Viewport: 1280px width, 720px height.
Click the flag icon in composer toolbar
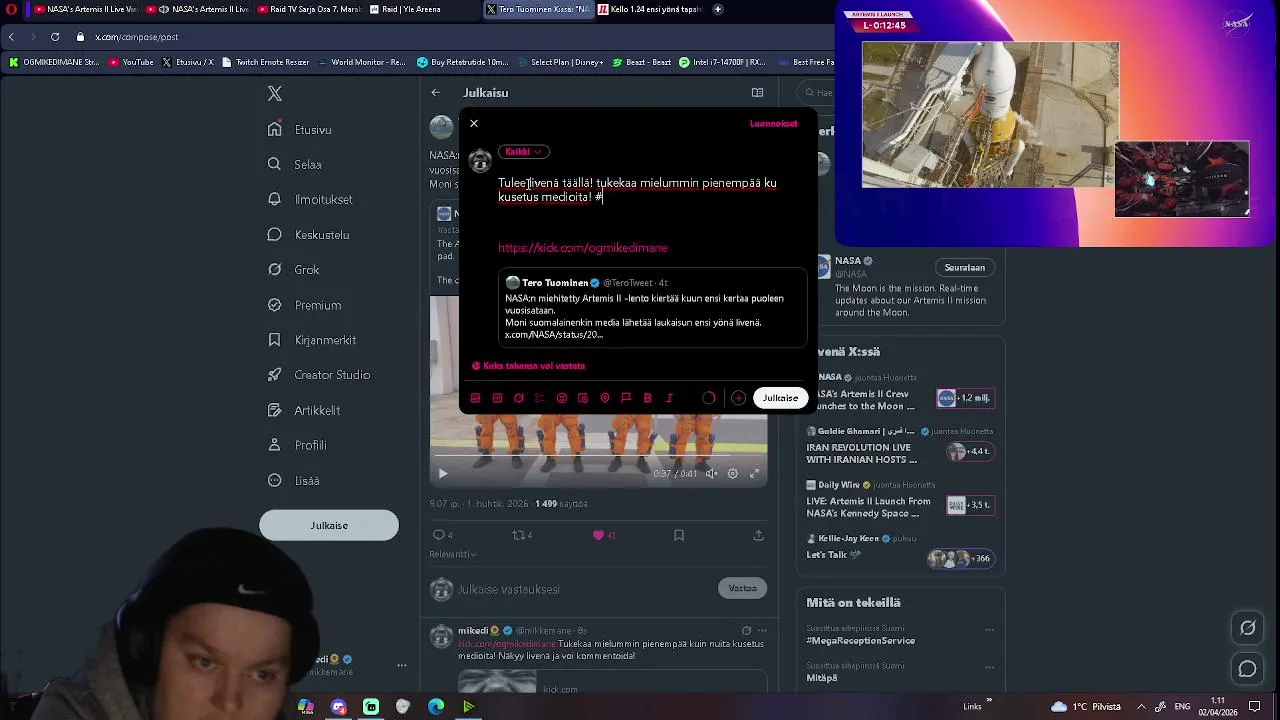[626, 398]
